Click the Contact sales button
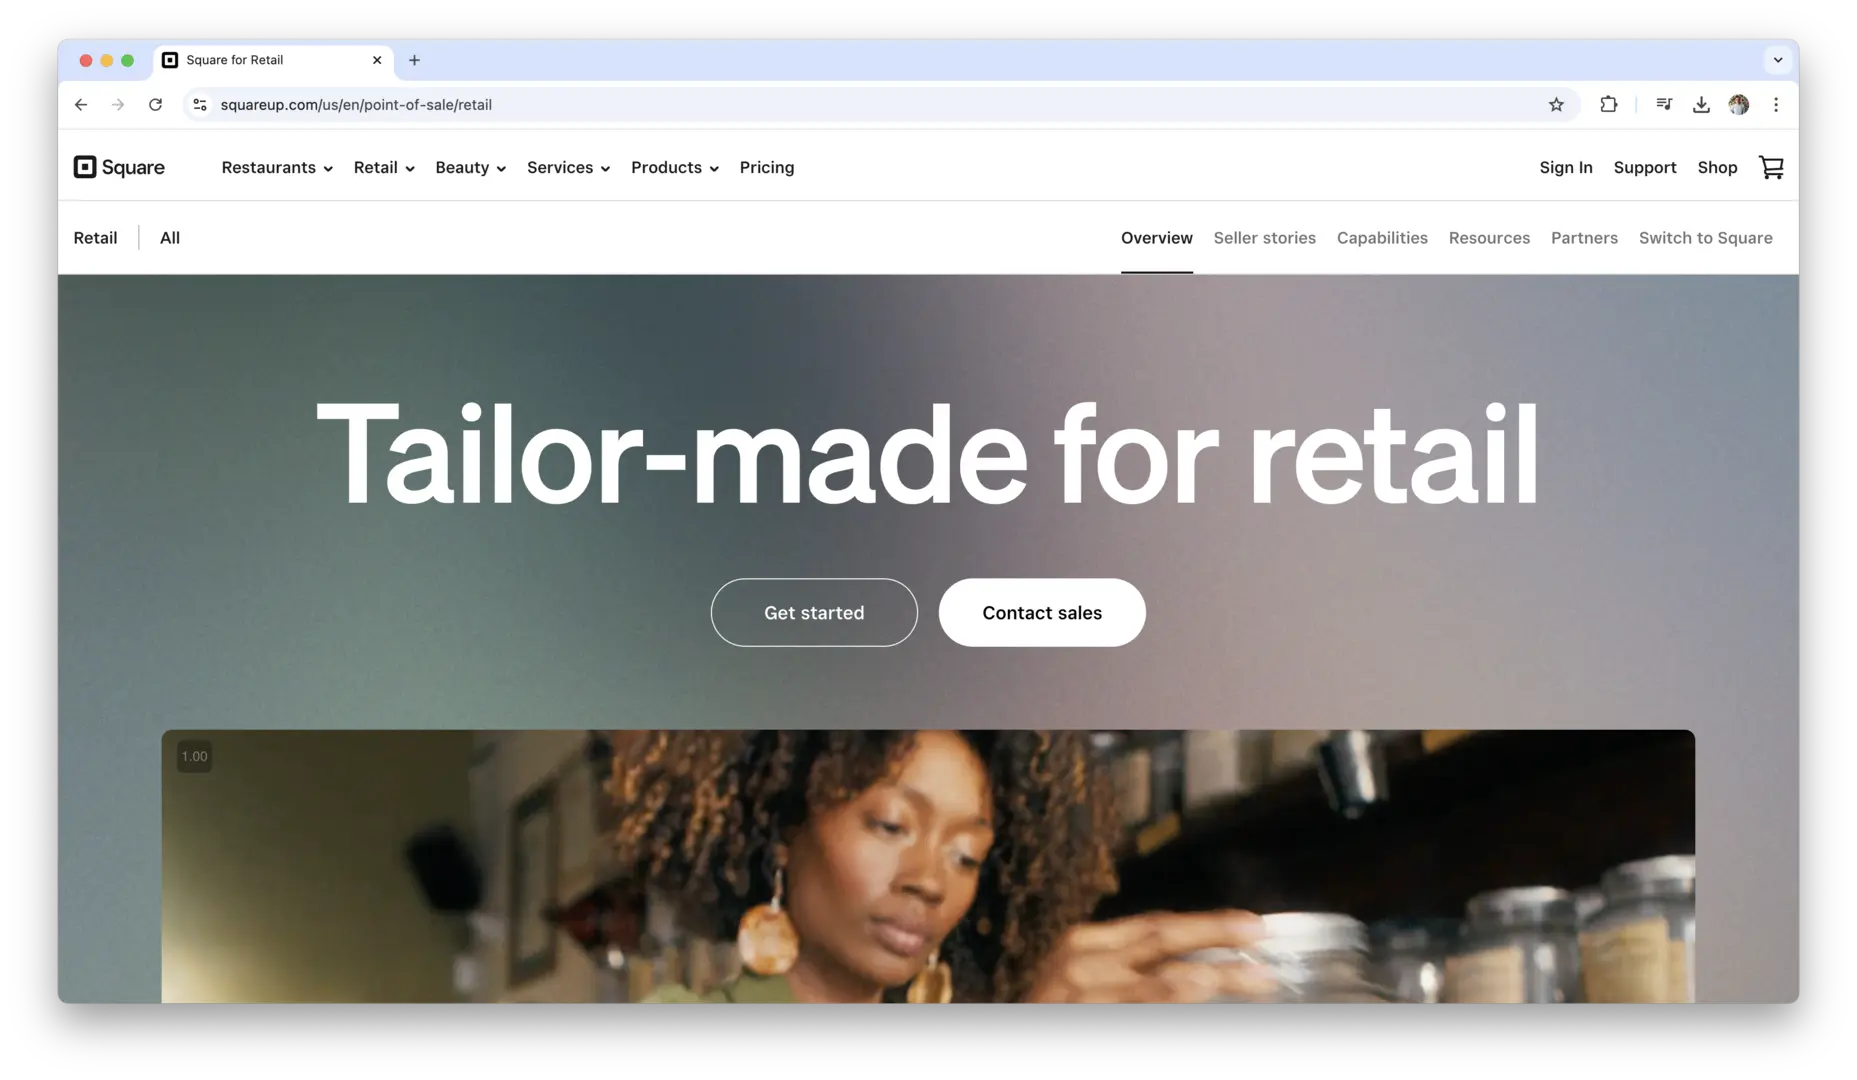Viewport: 1857px width, 1080px height. tap(1042, 612)
